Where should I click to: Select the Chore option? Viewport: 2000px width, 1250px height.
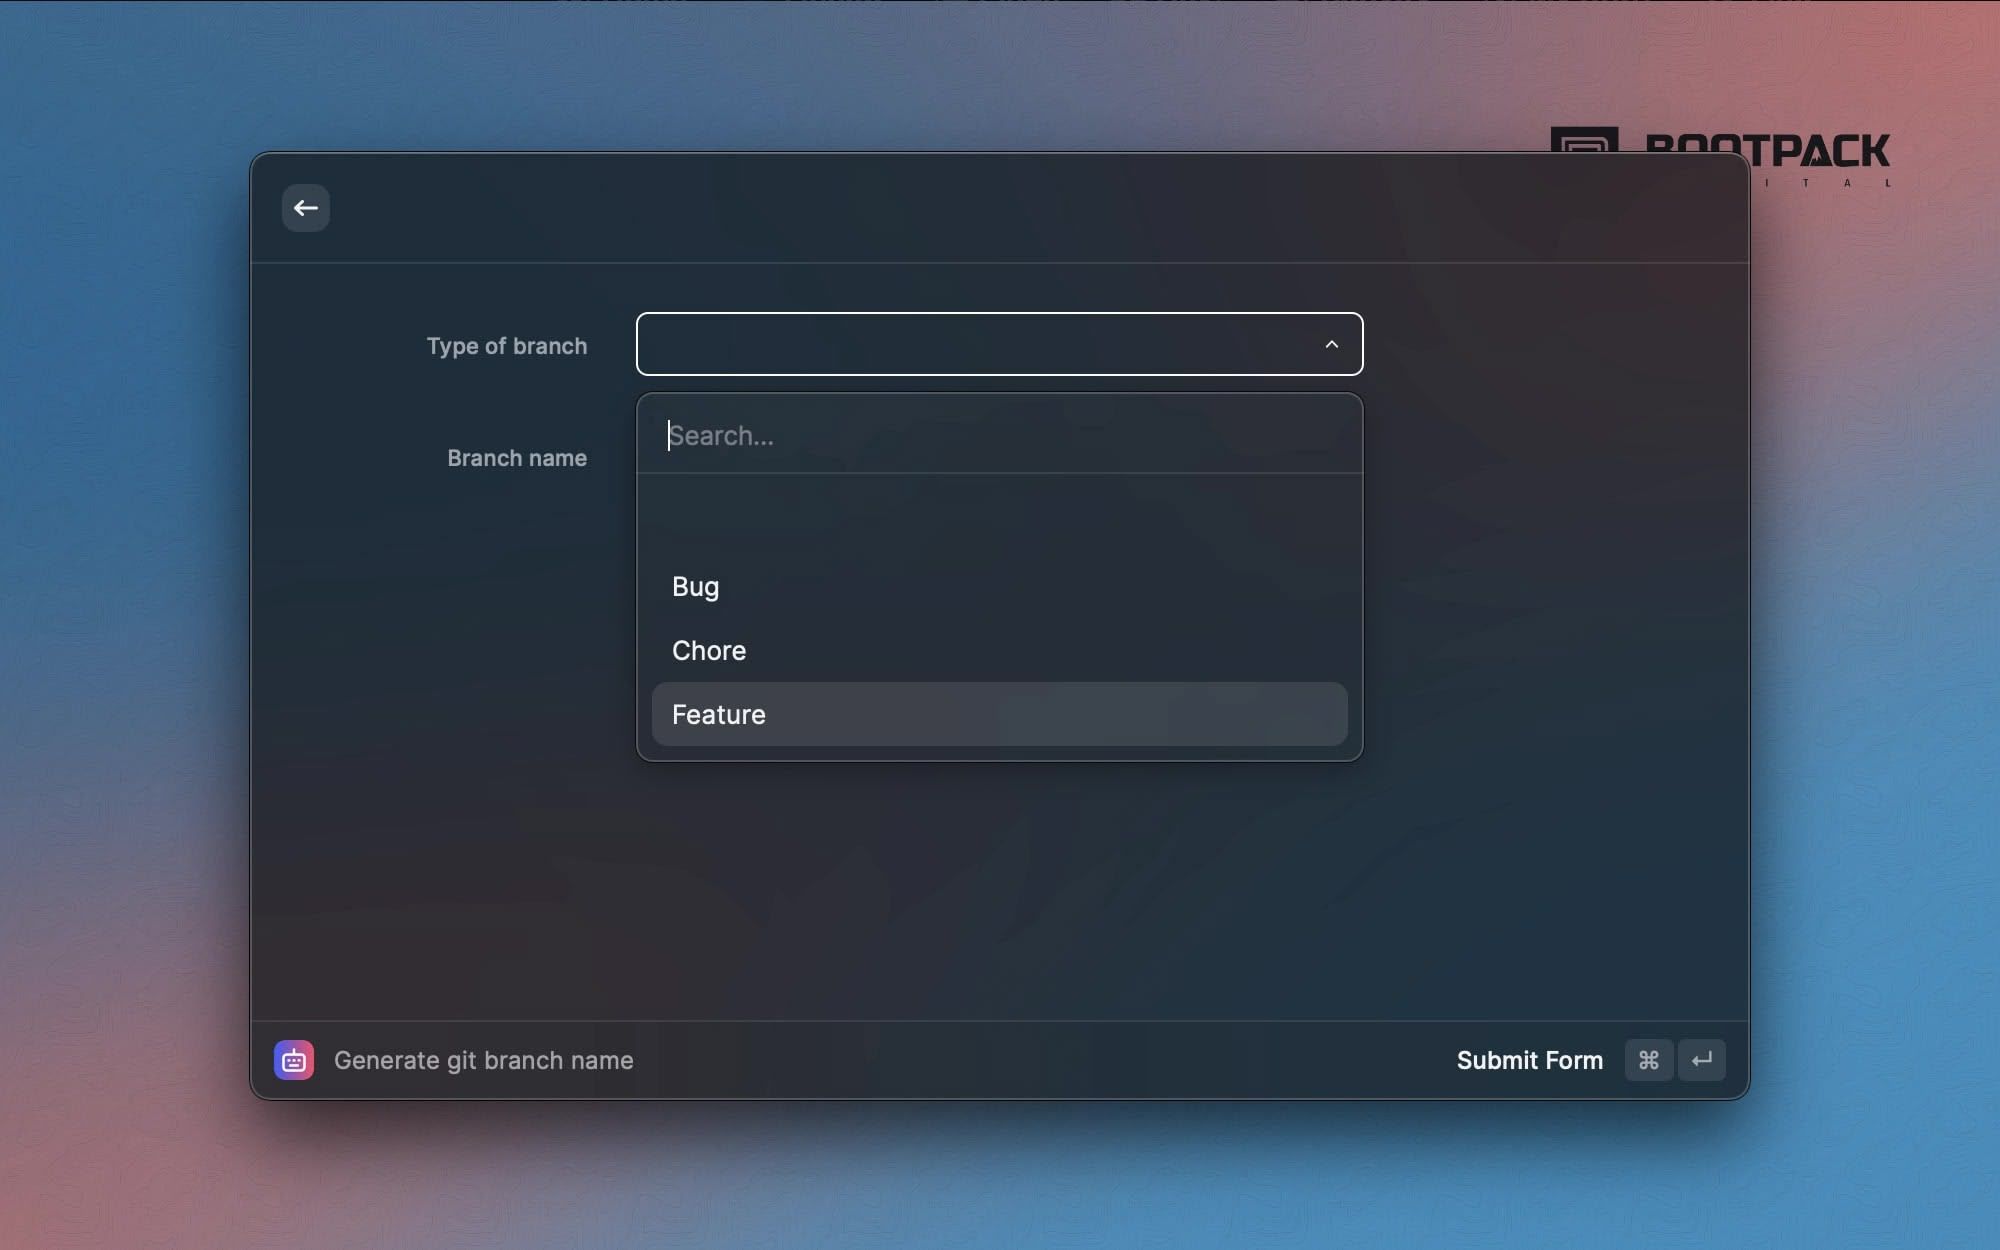[x=709, y=651]
